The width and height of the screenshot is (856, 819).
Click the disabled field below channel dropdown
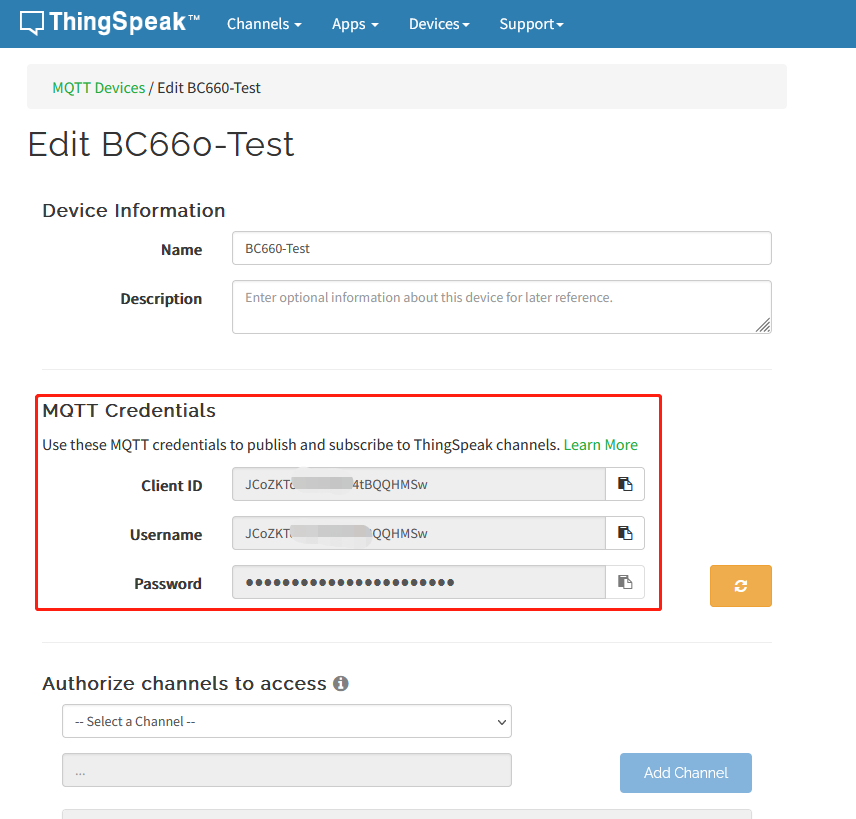pos(287,770)
